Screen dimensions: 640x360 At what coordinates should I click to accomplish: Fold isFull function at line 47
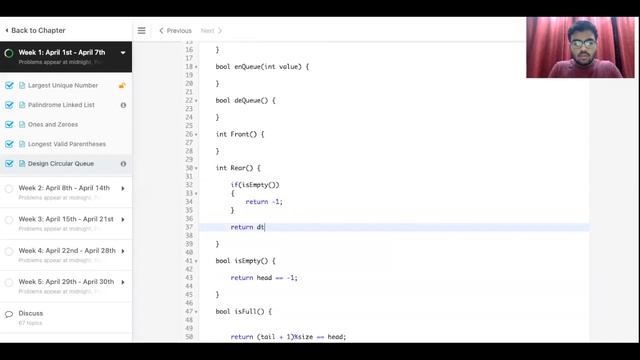click(x=196, y=312)
